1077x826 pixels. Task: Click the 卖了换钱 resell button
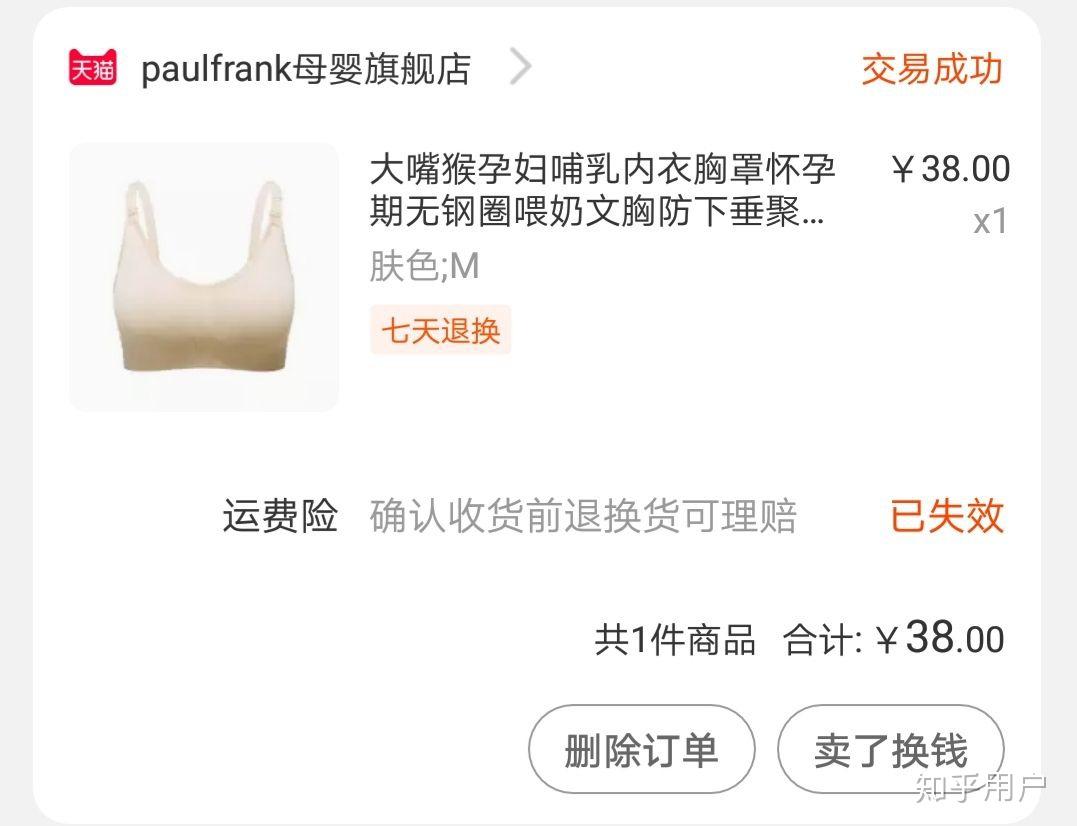coord(891,749)
